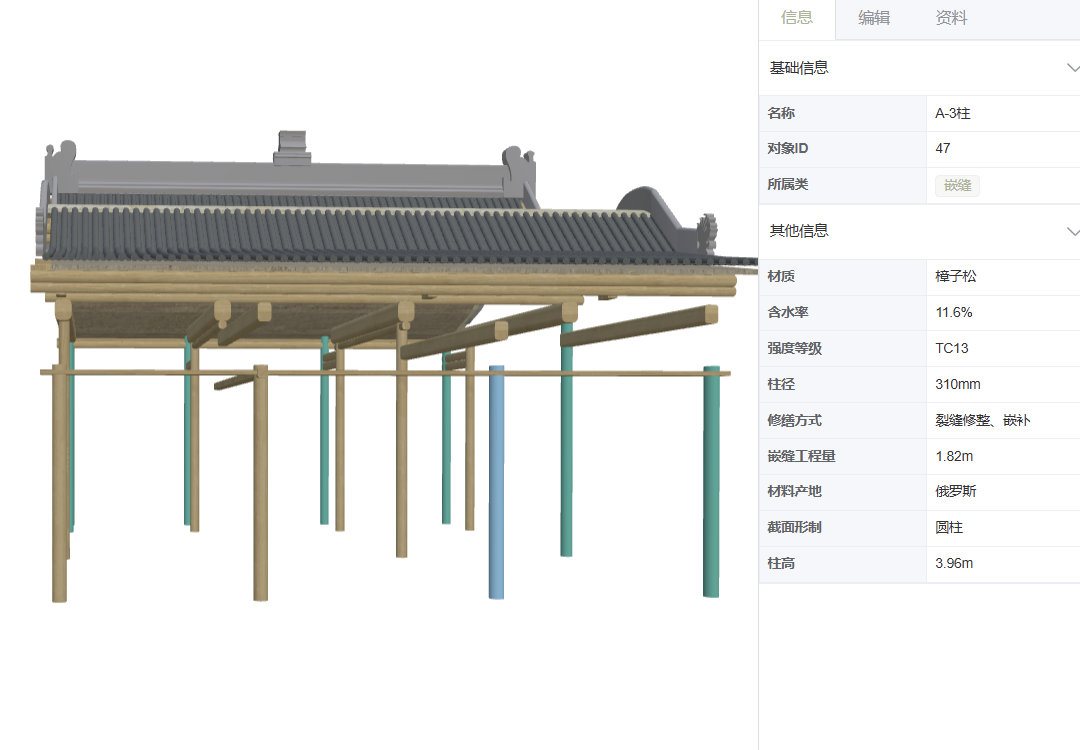
Task: Click the column height 3.96m
Action: pyautogui.click(x=954, y=563)
